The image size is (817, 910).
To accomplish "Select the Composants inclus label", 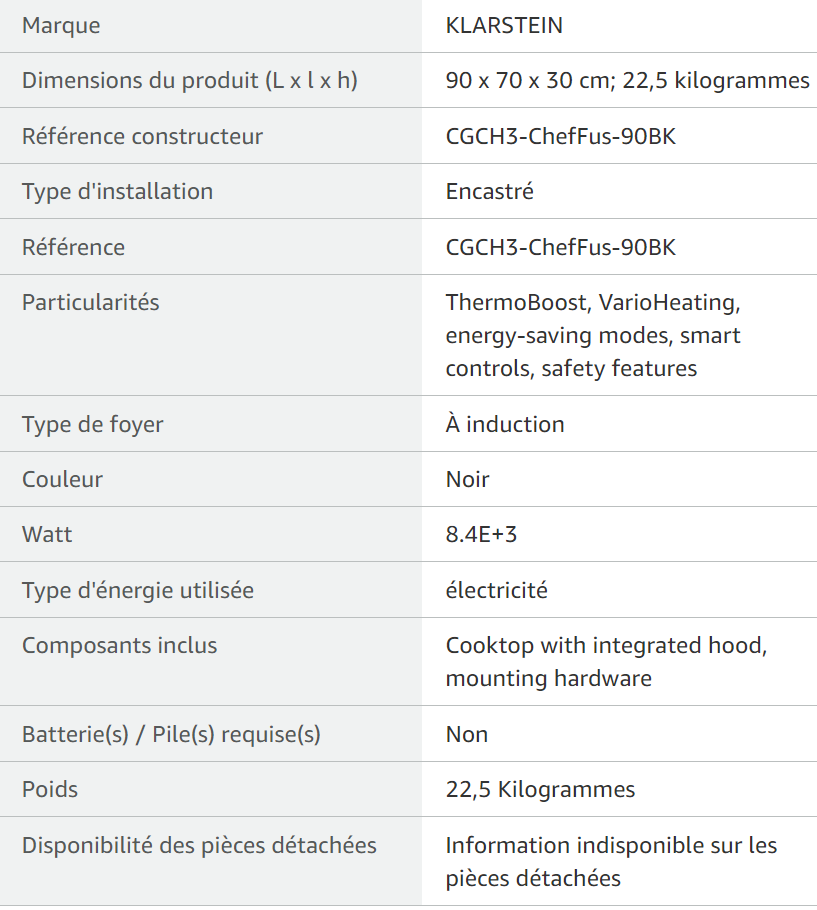I will 120,645.
